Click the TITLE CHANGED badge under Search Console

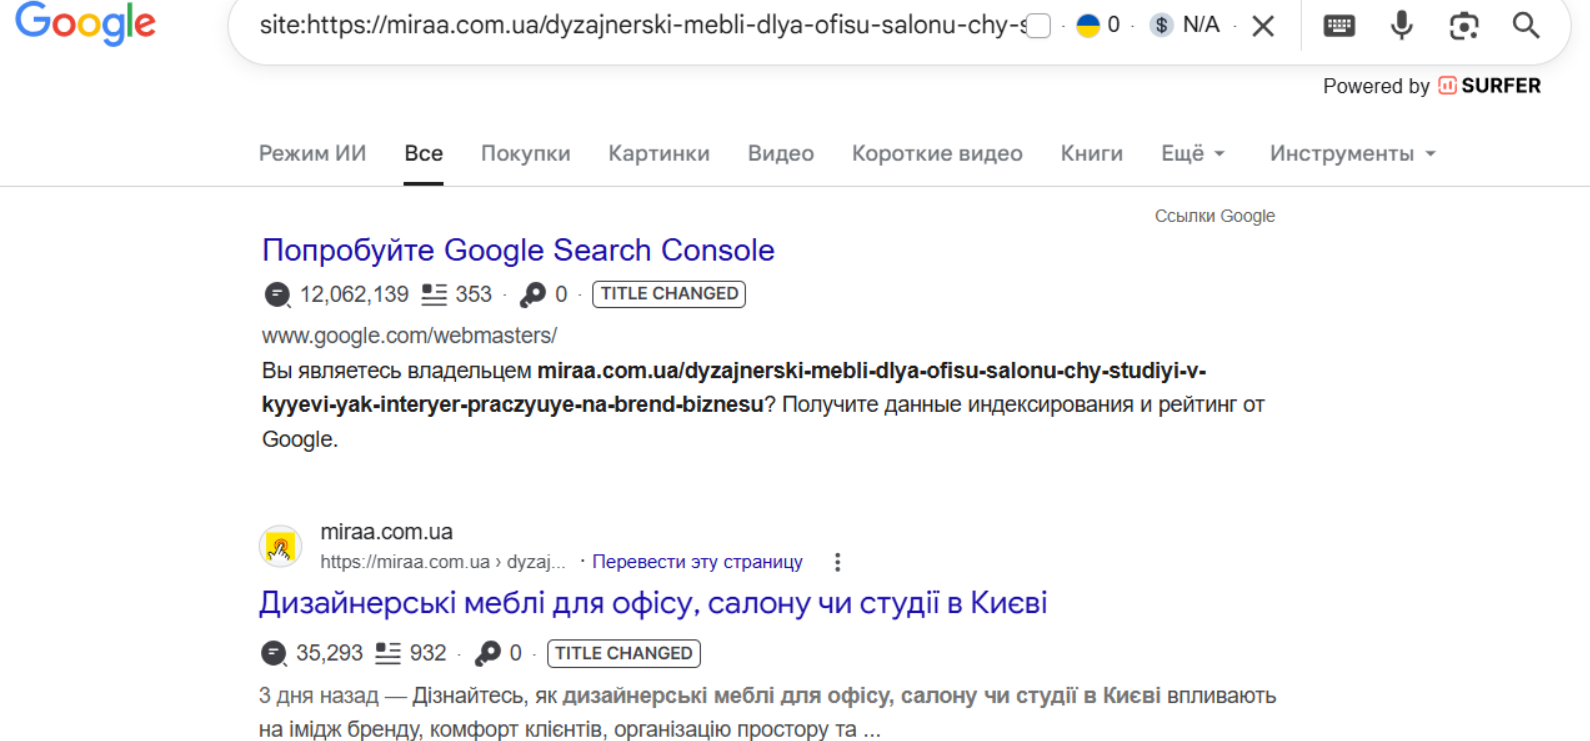tap(669, 294)
